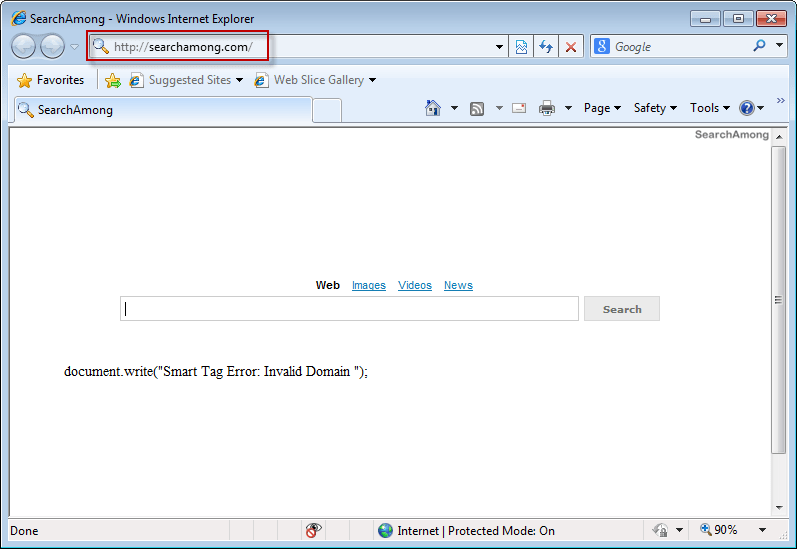Click the Internet Explorer title bar icon
Viewport: 797px width, 549px height.
point(19,18)
